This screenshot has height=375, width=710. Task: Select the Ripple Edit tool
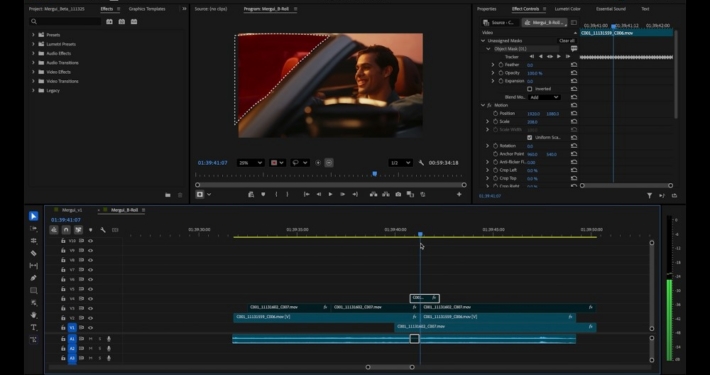click(34, 241)
